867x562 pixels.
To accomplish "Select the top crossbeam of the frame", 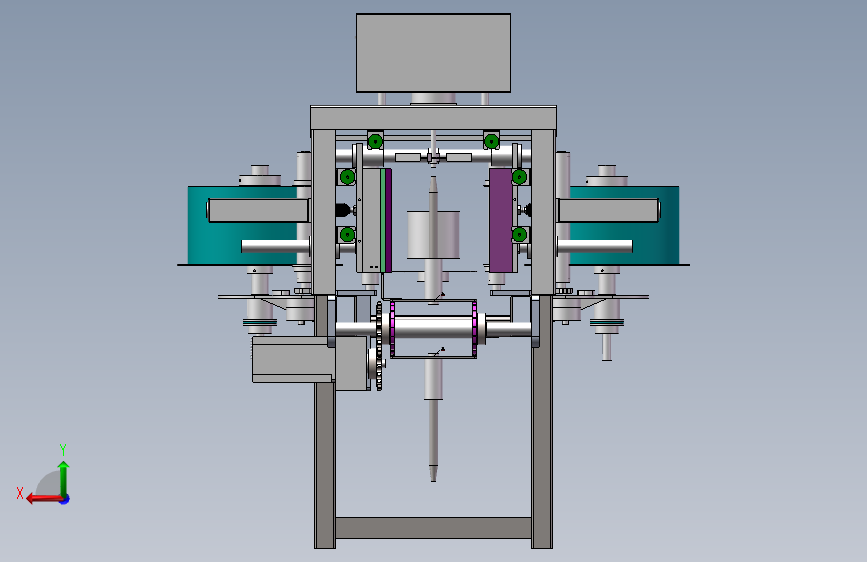I will [434, 118].
